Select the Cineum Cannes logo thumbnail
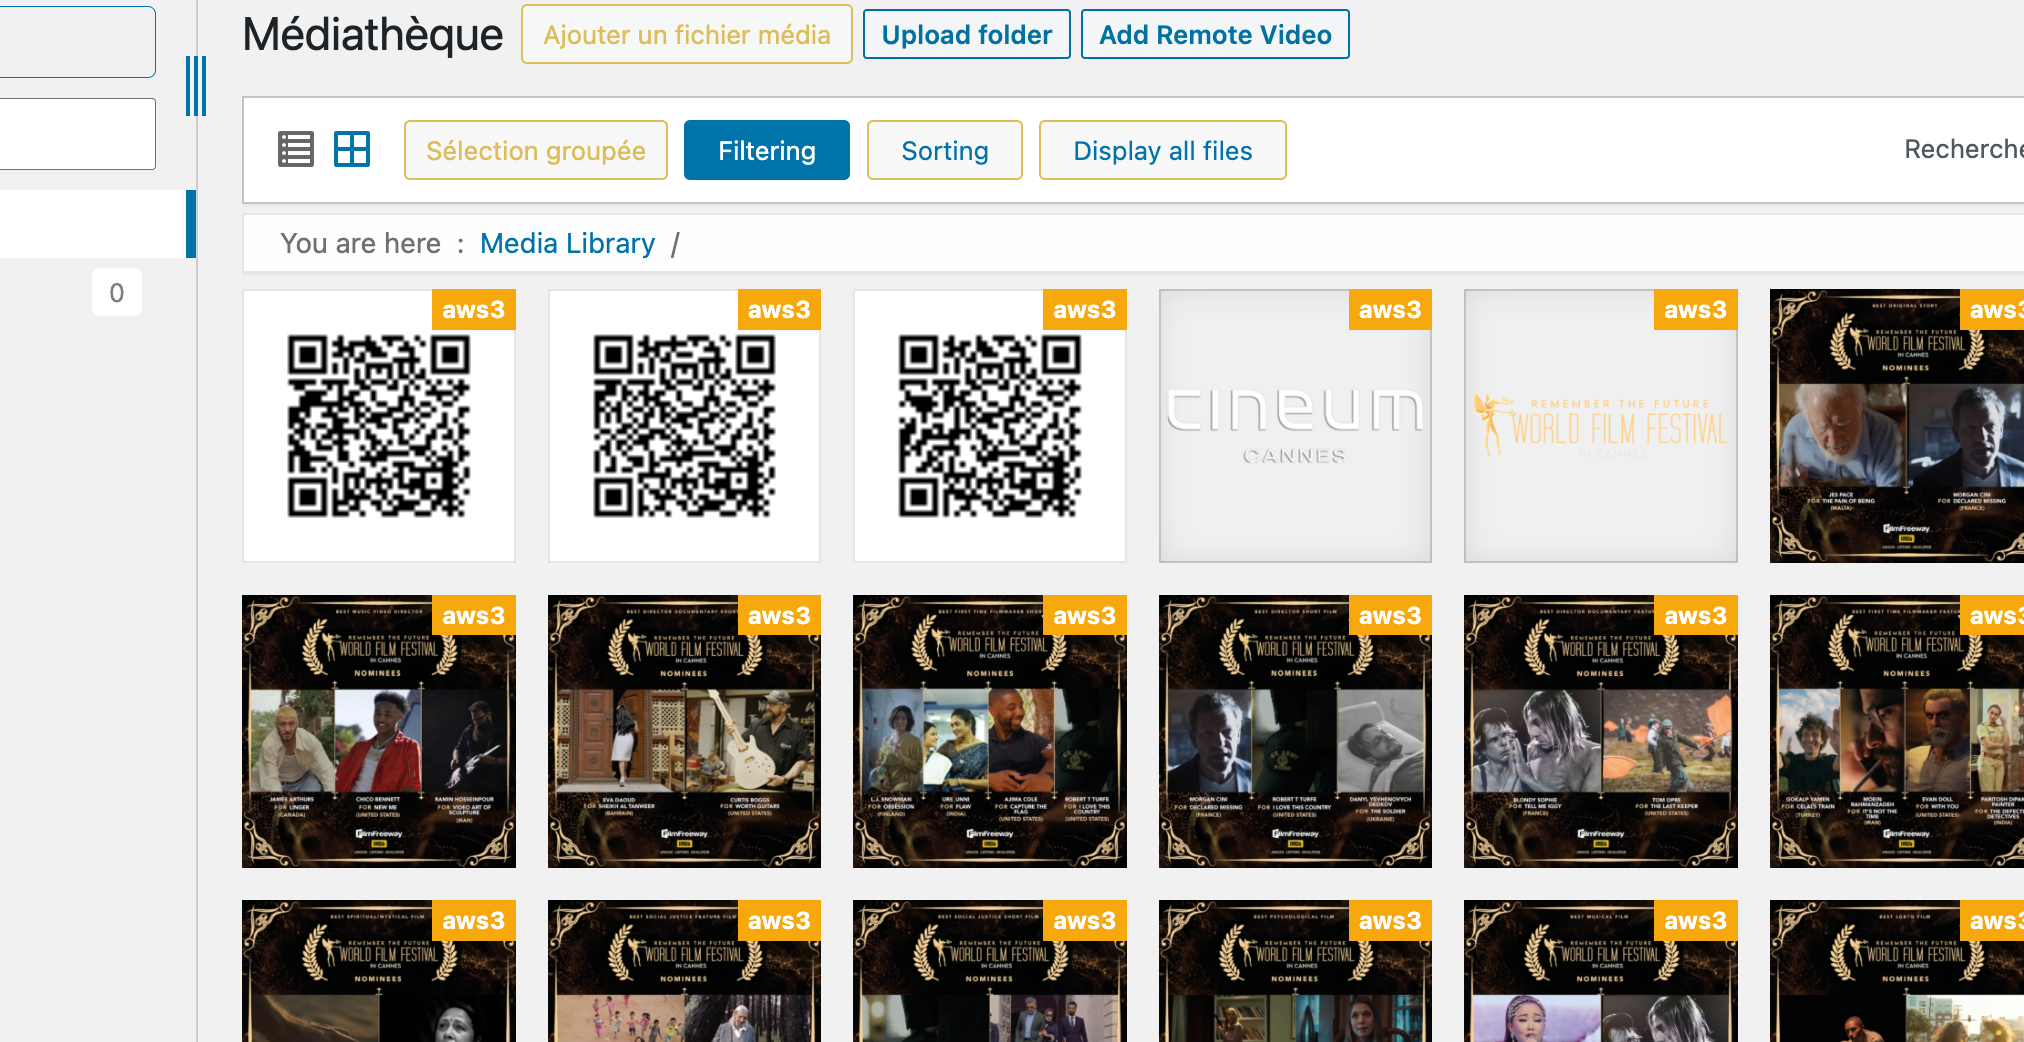 (x=1295, y=426)
